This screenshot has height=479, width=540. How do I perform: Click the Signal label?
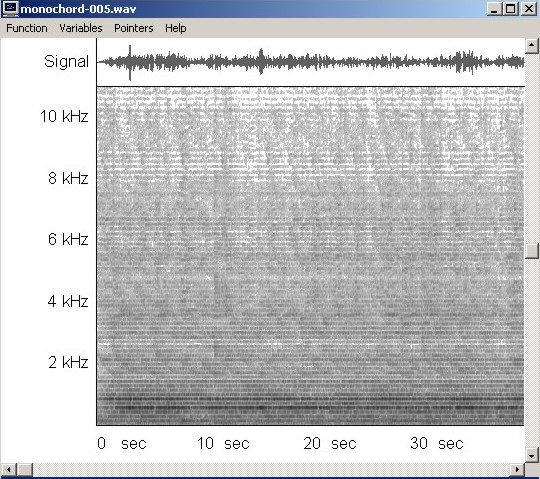[x=66, y=61]
